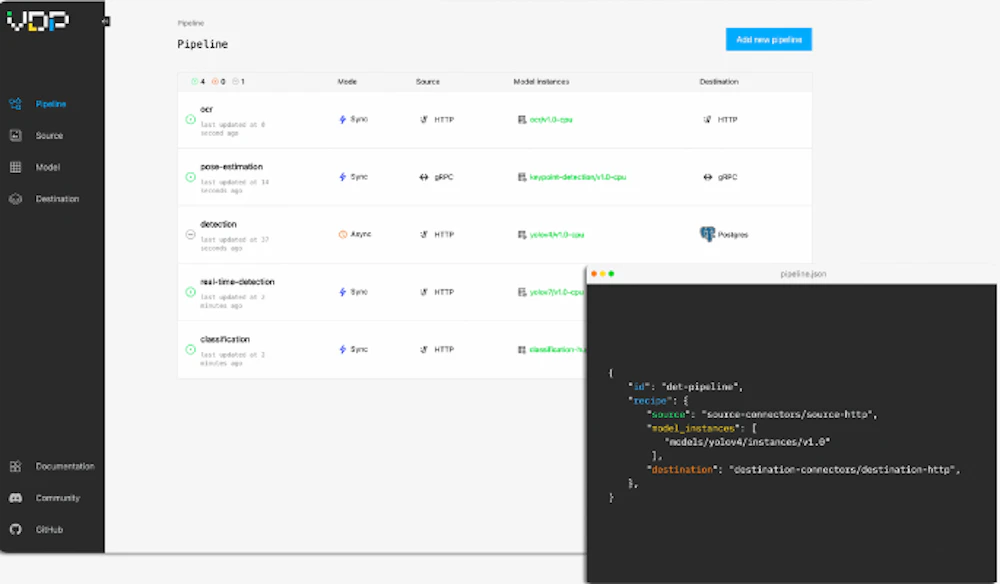This screenshot has width=1000, height=584.
Task: Click the GitHub icon in sidebar
Action: point(15,529)
